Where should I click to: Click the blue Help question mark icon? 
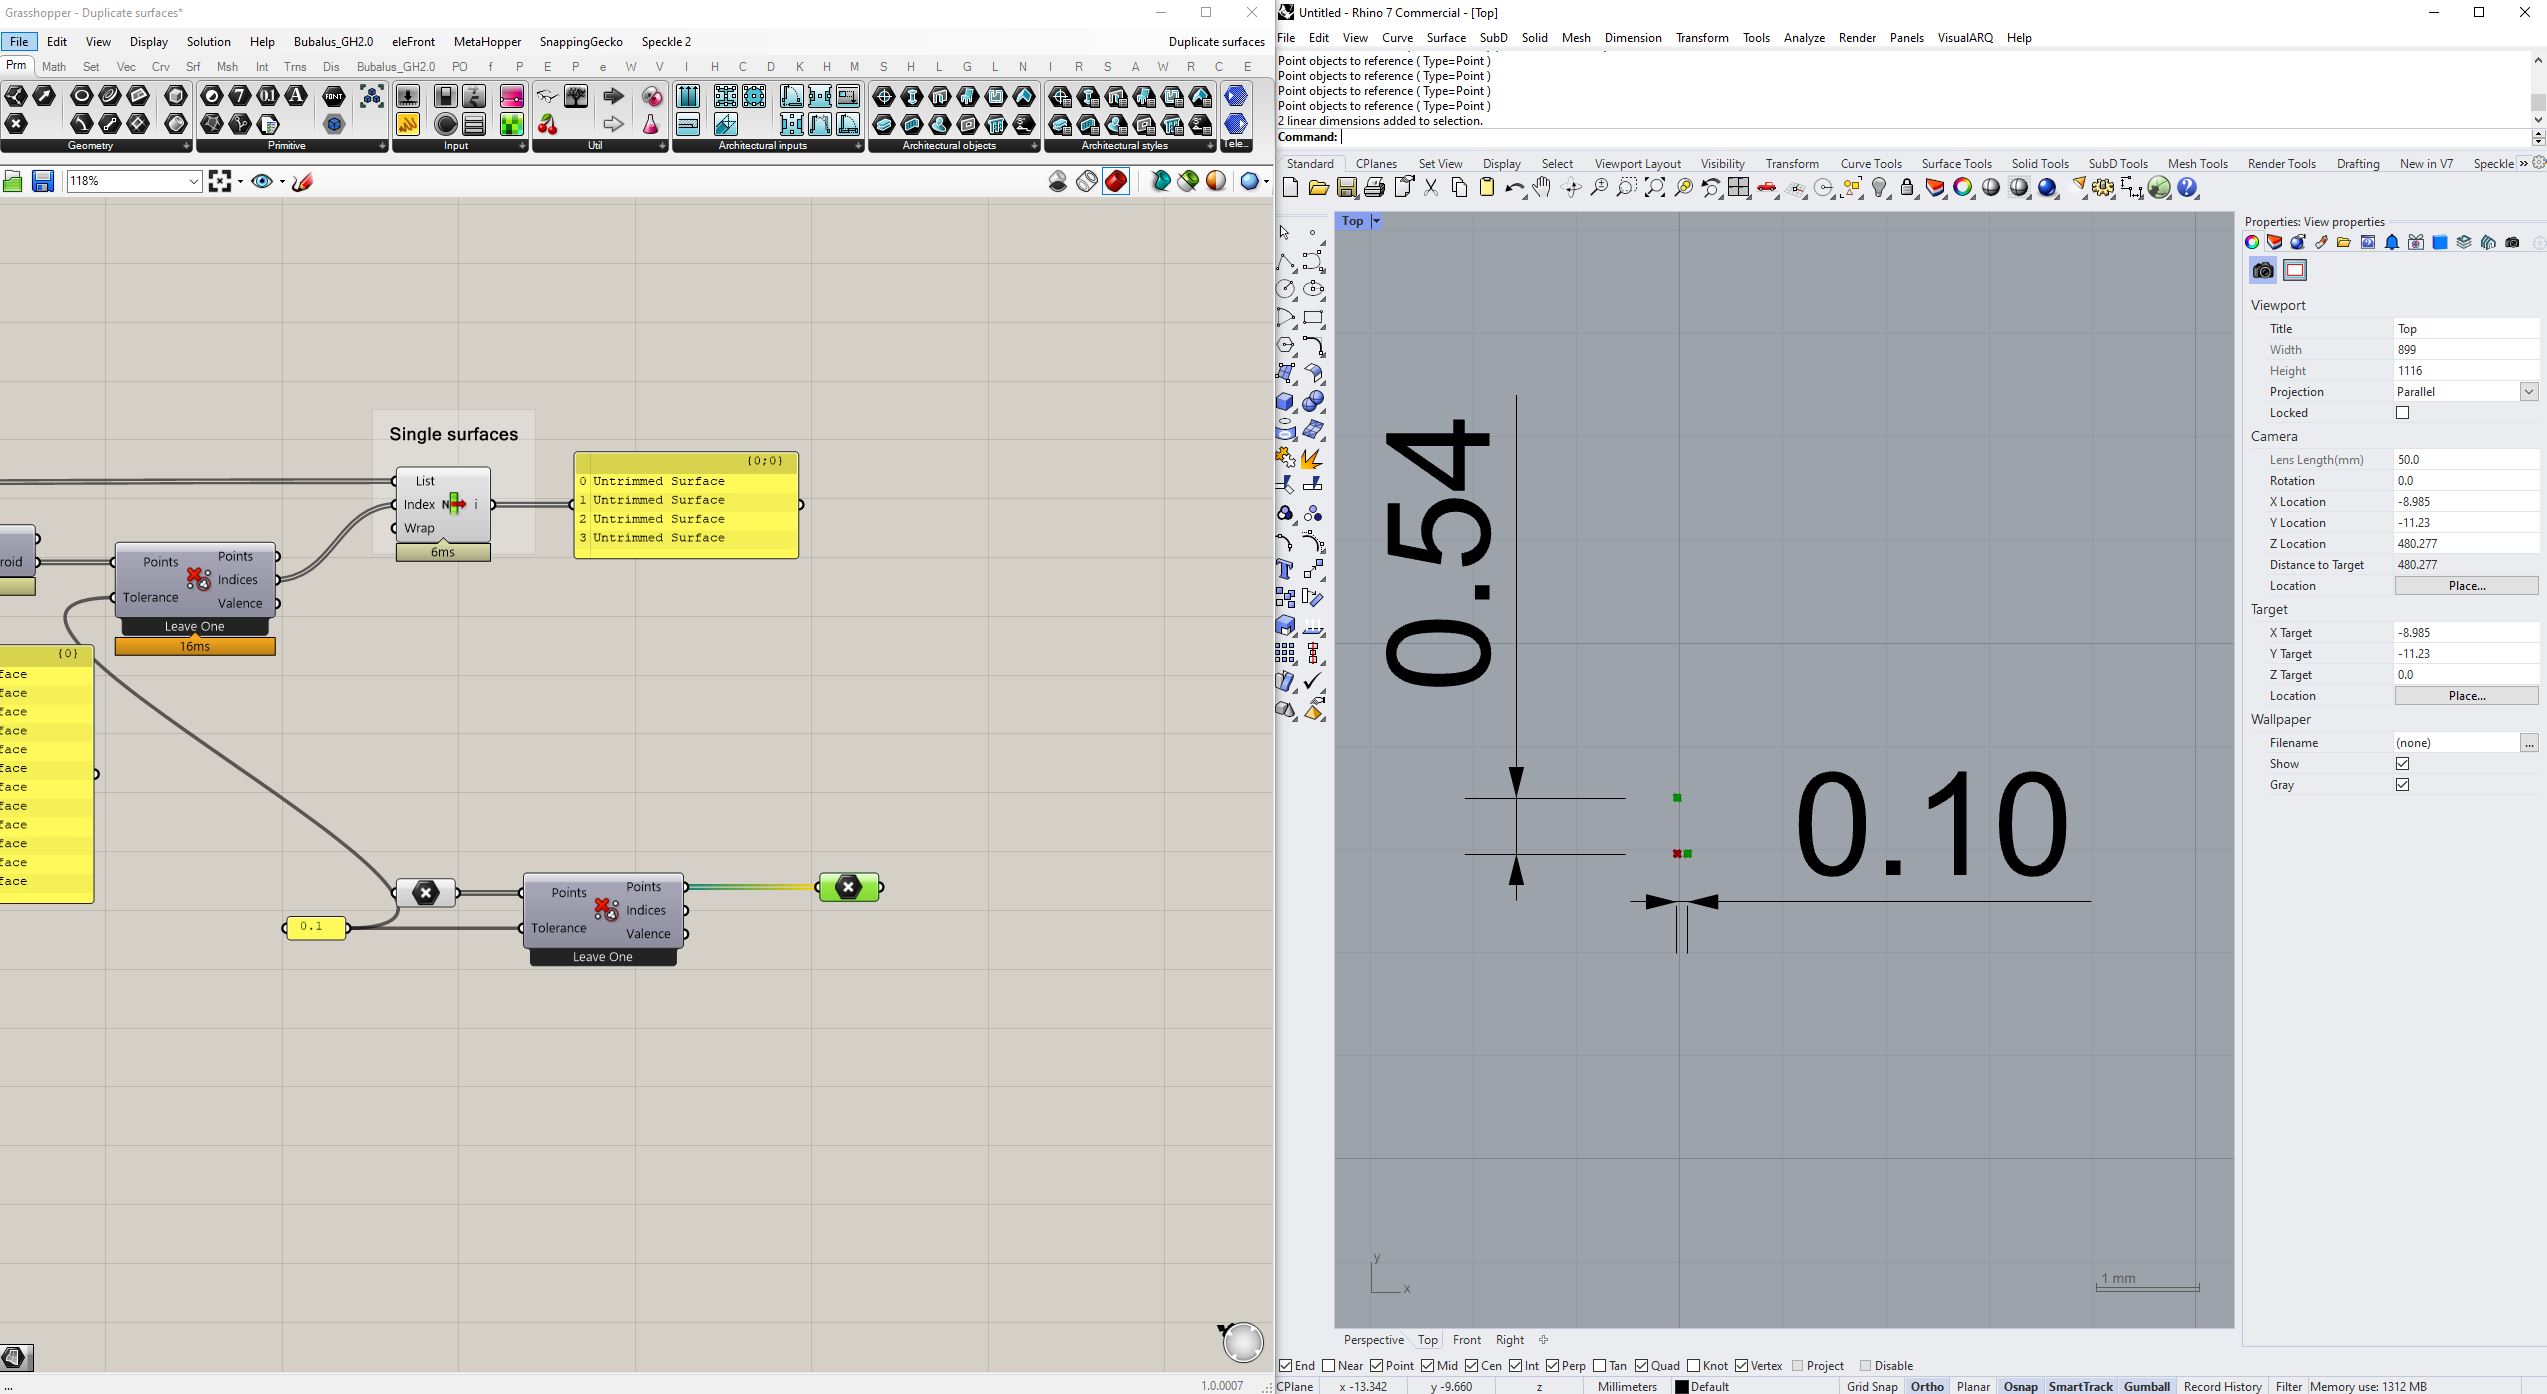[x=2188, y=188]
